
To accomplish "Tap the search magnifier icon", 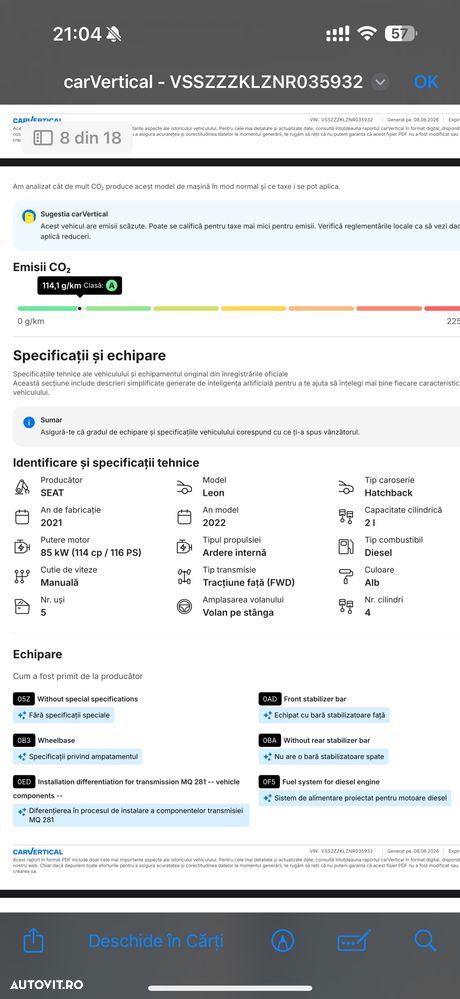I will [x=424, y=940].
